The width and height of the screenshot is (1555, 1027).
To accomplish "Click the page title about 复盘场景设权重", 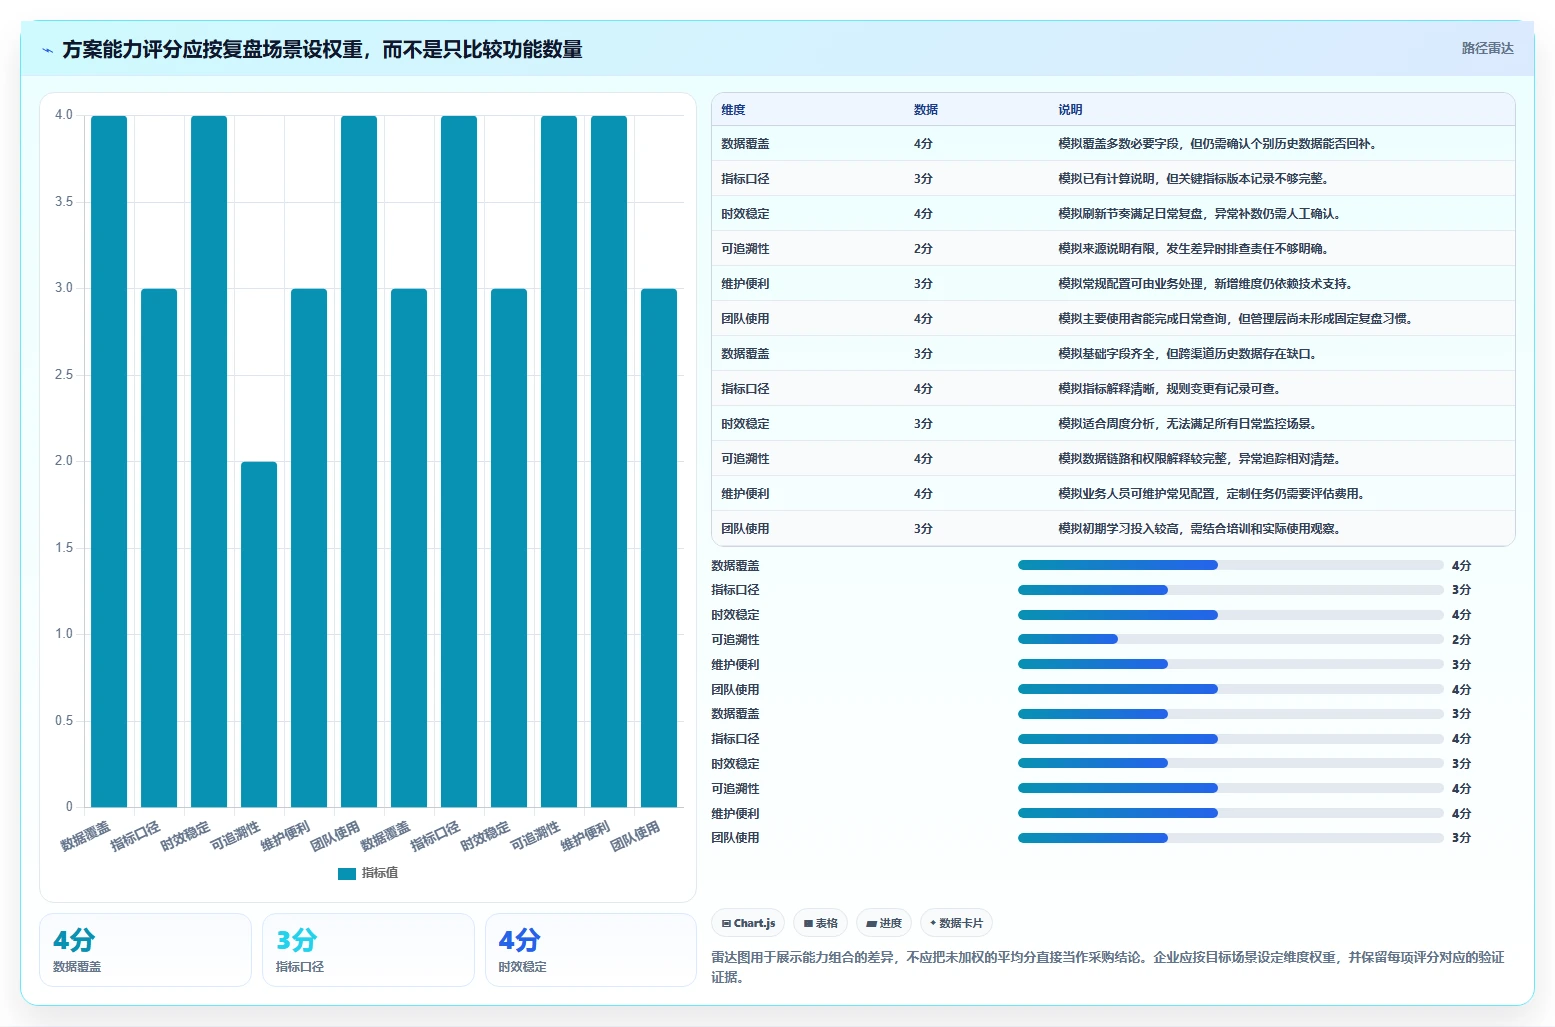I will pyautogui.click(x=322, y=49).
